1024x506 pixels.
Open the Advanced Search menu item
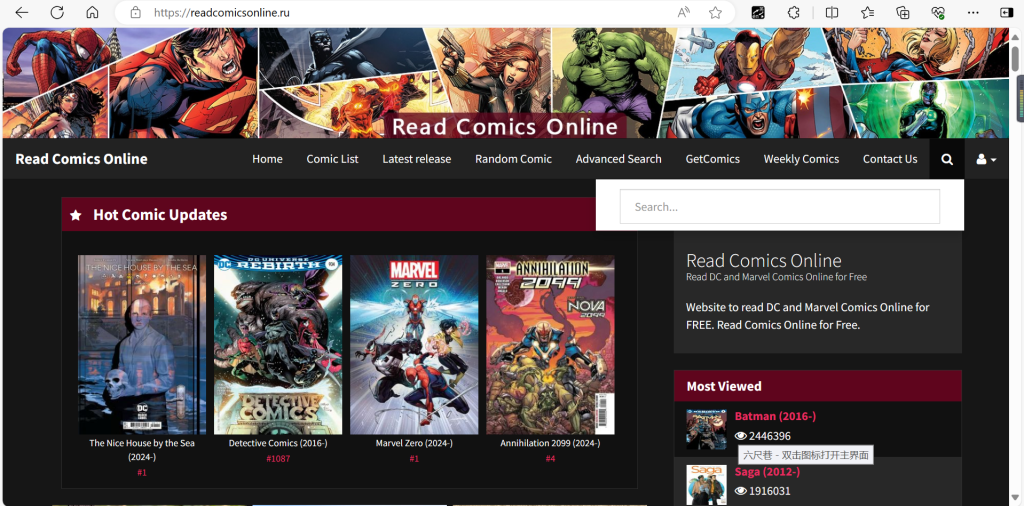[618, 159]
